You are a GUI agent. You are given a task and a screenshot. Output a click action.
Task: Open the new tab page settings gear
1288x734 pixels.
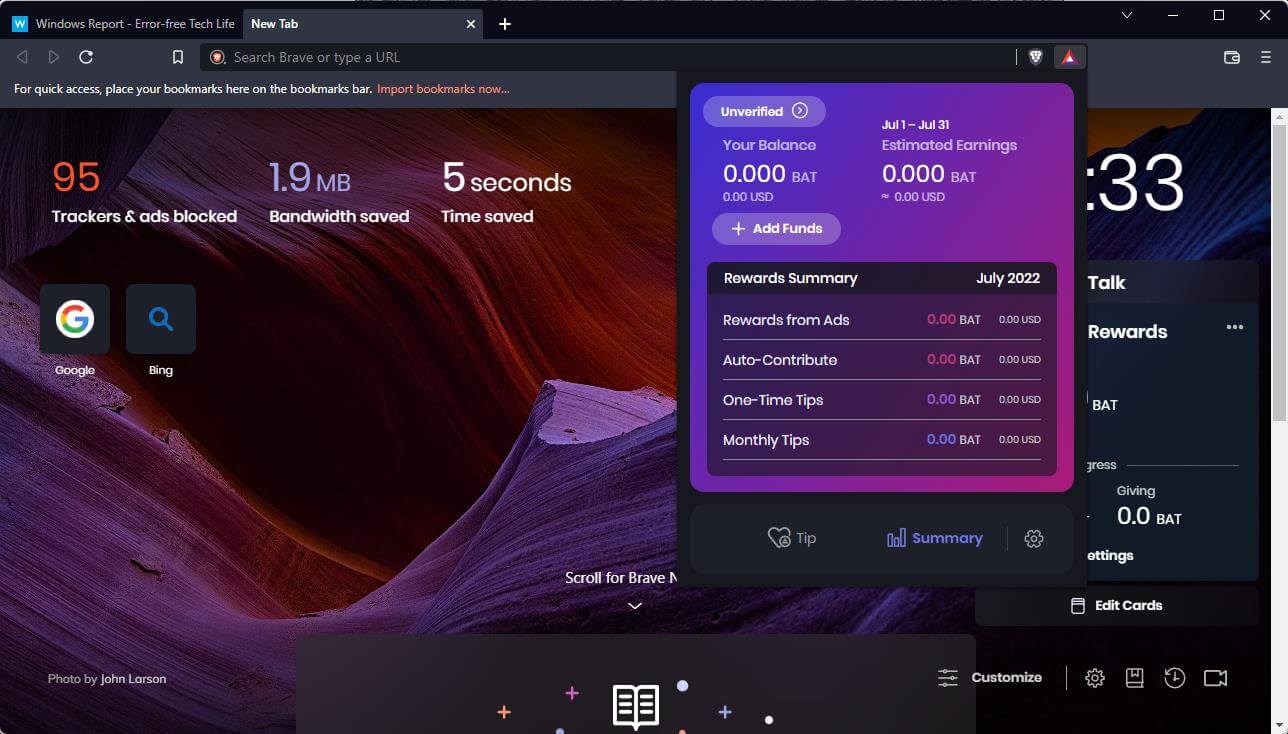(1095, 678)
